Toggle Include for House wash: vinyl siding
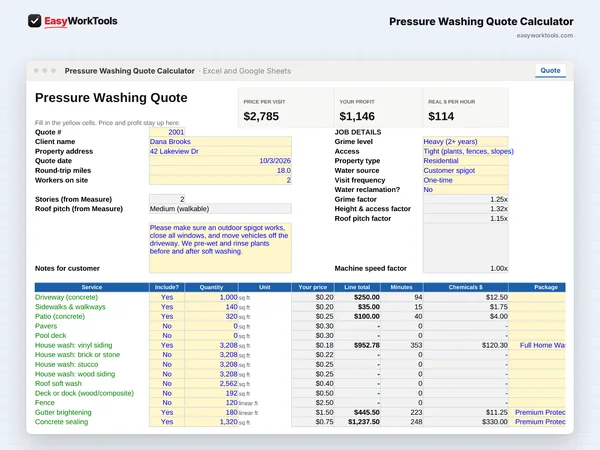Image resolution: width=600 pixels, height=450 pixels. [x=167, y=345]
